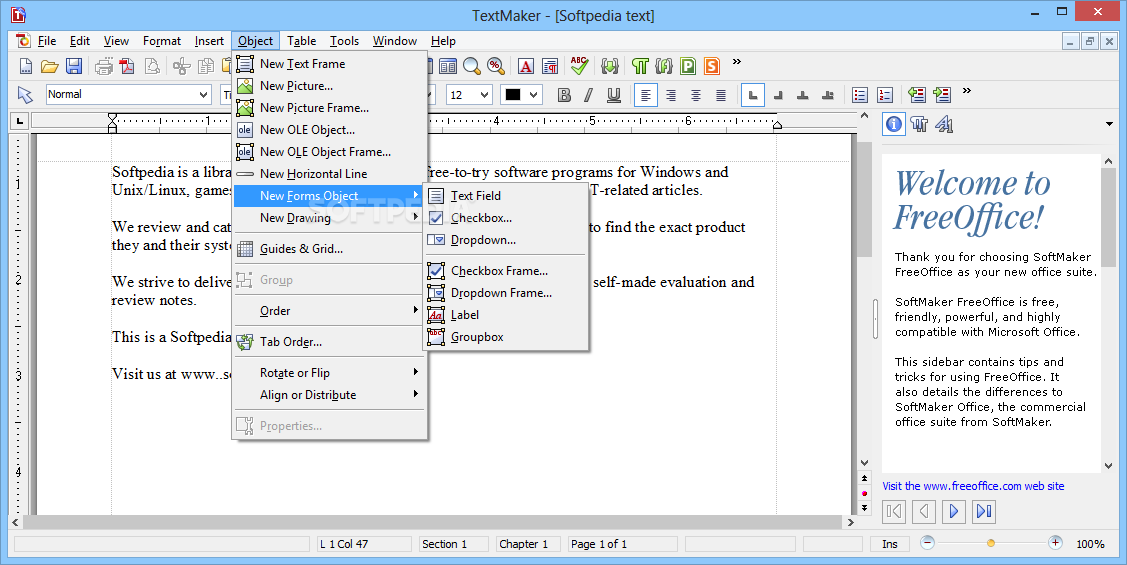The height and width of the screenshot is (565, 1127).
Task: Increase the paragraph indent
Action: (x=942, y=95)
